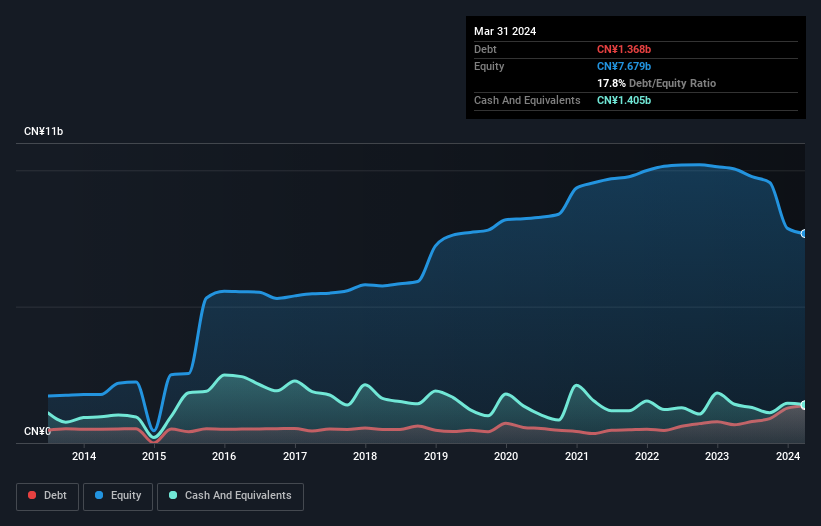Click the blue Equity legend dot
Viewport: 821px width, 526px height.
pyautogui.click(x=99, y=495)
